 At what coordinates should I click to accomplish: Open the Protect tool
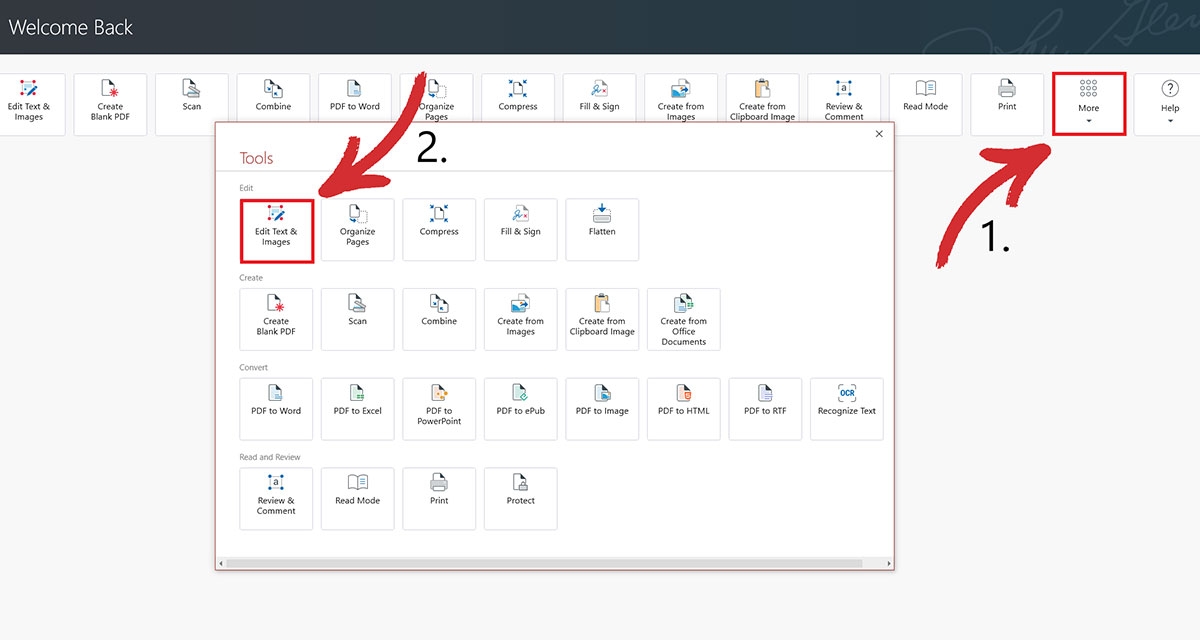521,498
